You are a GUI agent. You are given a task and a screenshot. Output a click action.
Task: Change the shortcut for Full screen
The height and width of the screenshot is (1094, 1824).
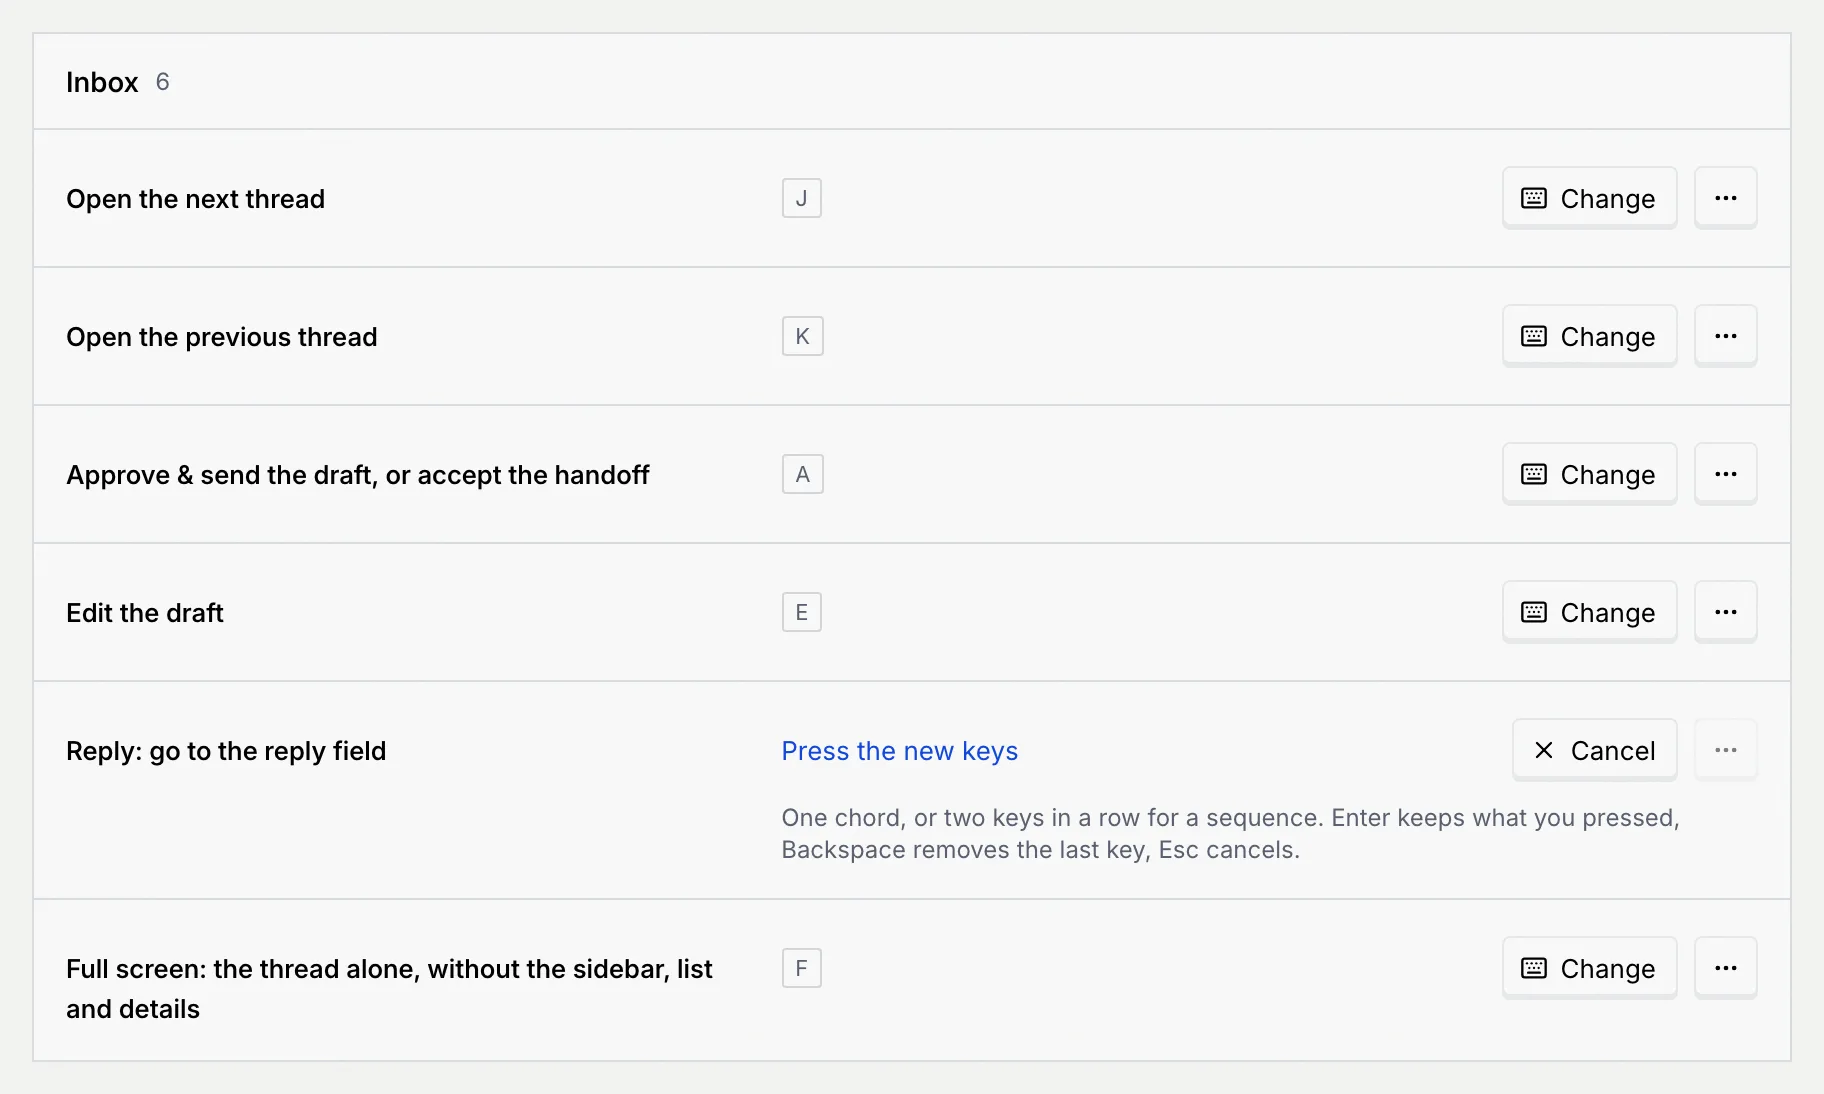[x=1589, y=968]
